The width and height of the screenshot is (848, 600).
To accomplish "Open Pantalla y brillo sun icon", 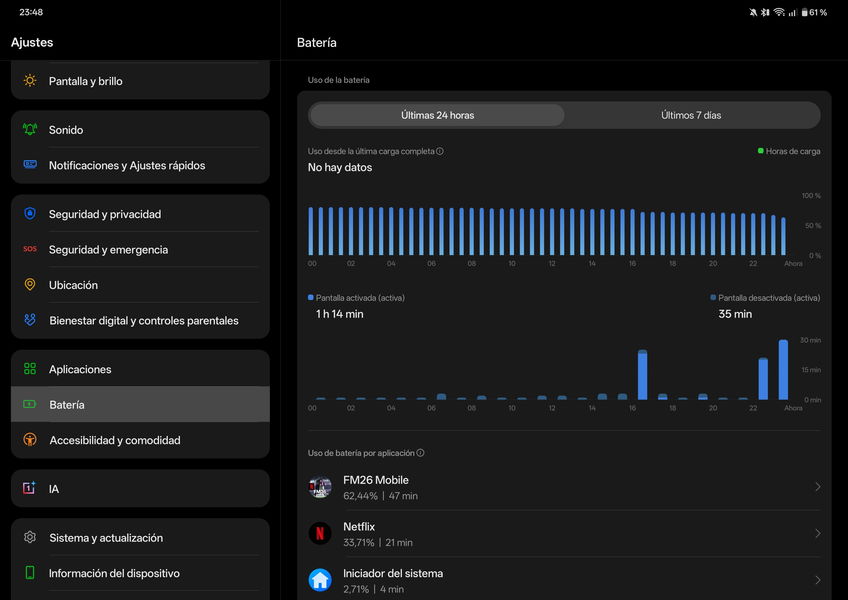I will coord(30,81).
